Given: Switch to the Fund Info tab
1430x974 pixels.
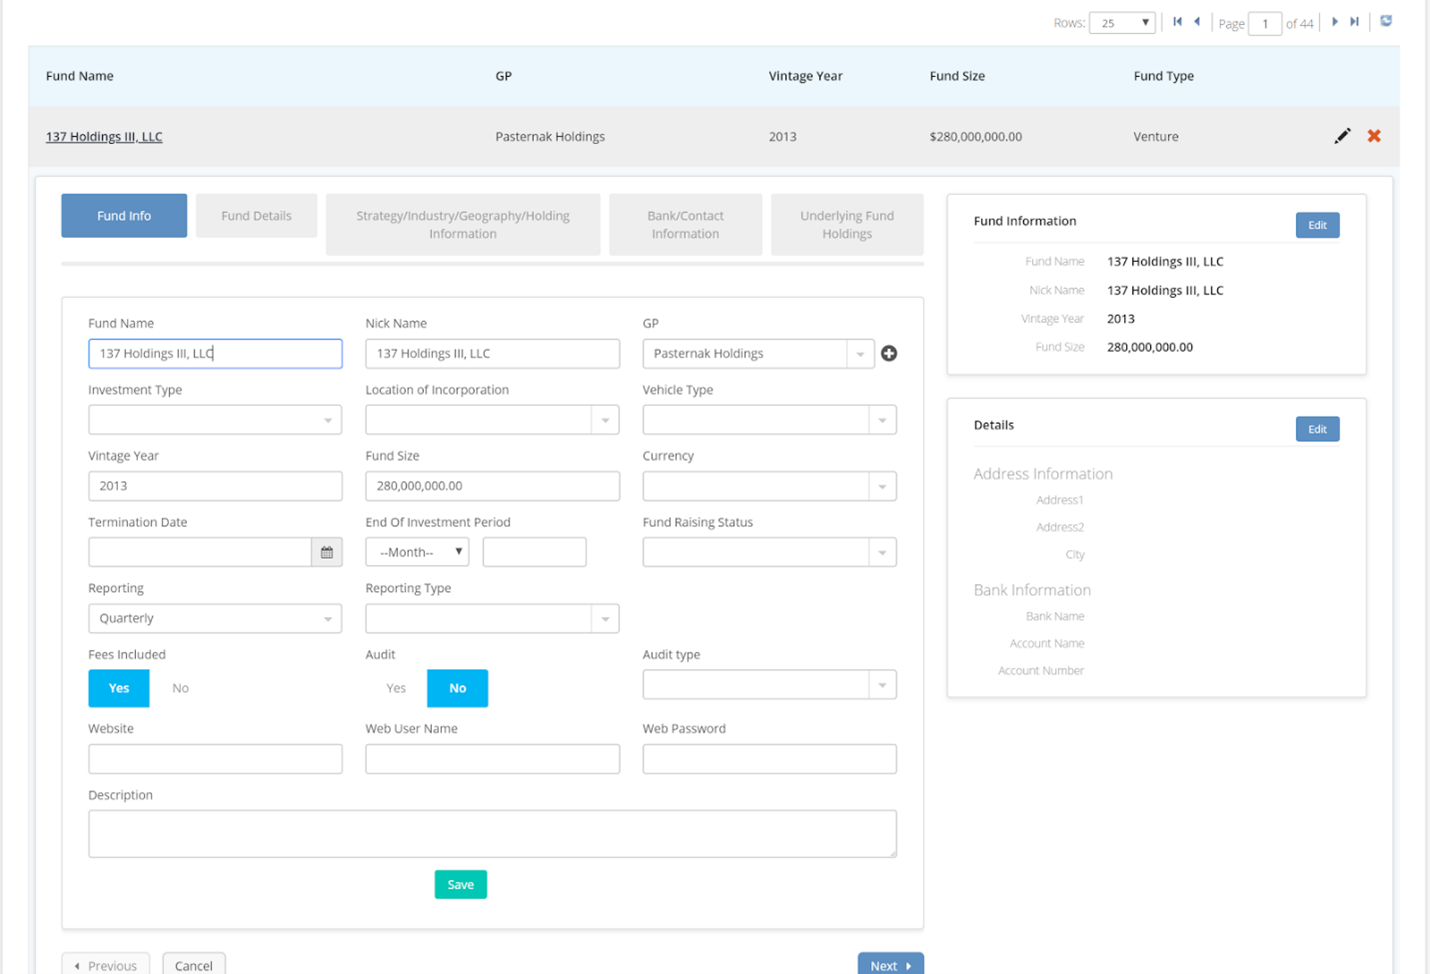Looking at the screenshot, I should (x=124, y=216).
